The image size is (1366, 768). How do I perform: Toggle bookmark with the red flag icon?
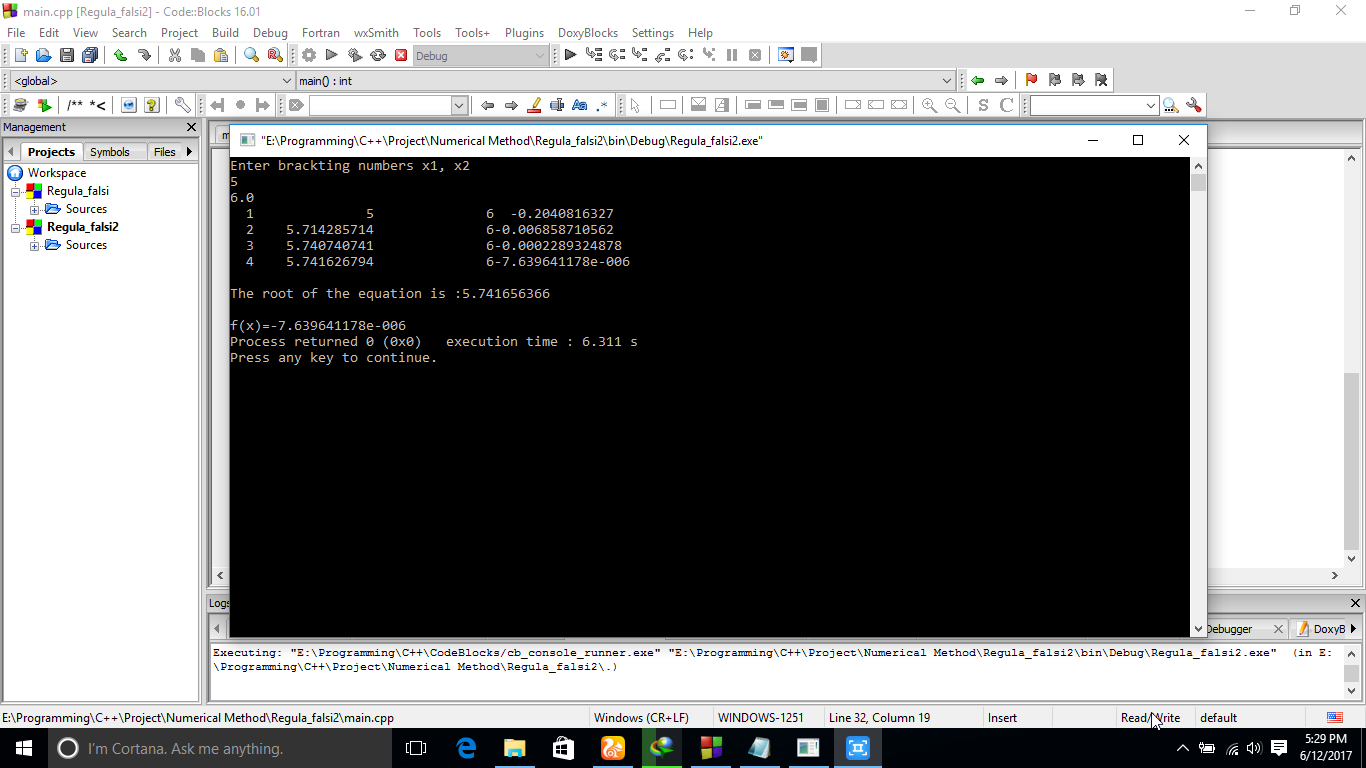(1031, 80)
